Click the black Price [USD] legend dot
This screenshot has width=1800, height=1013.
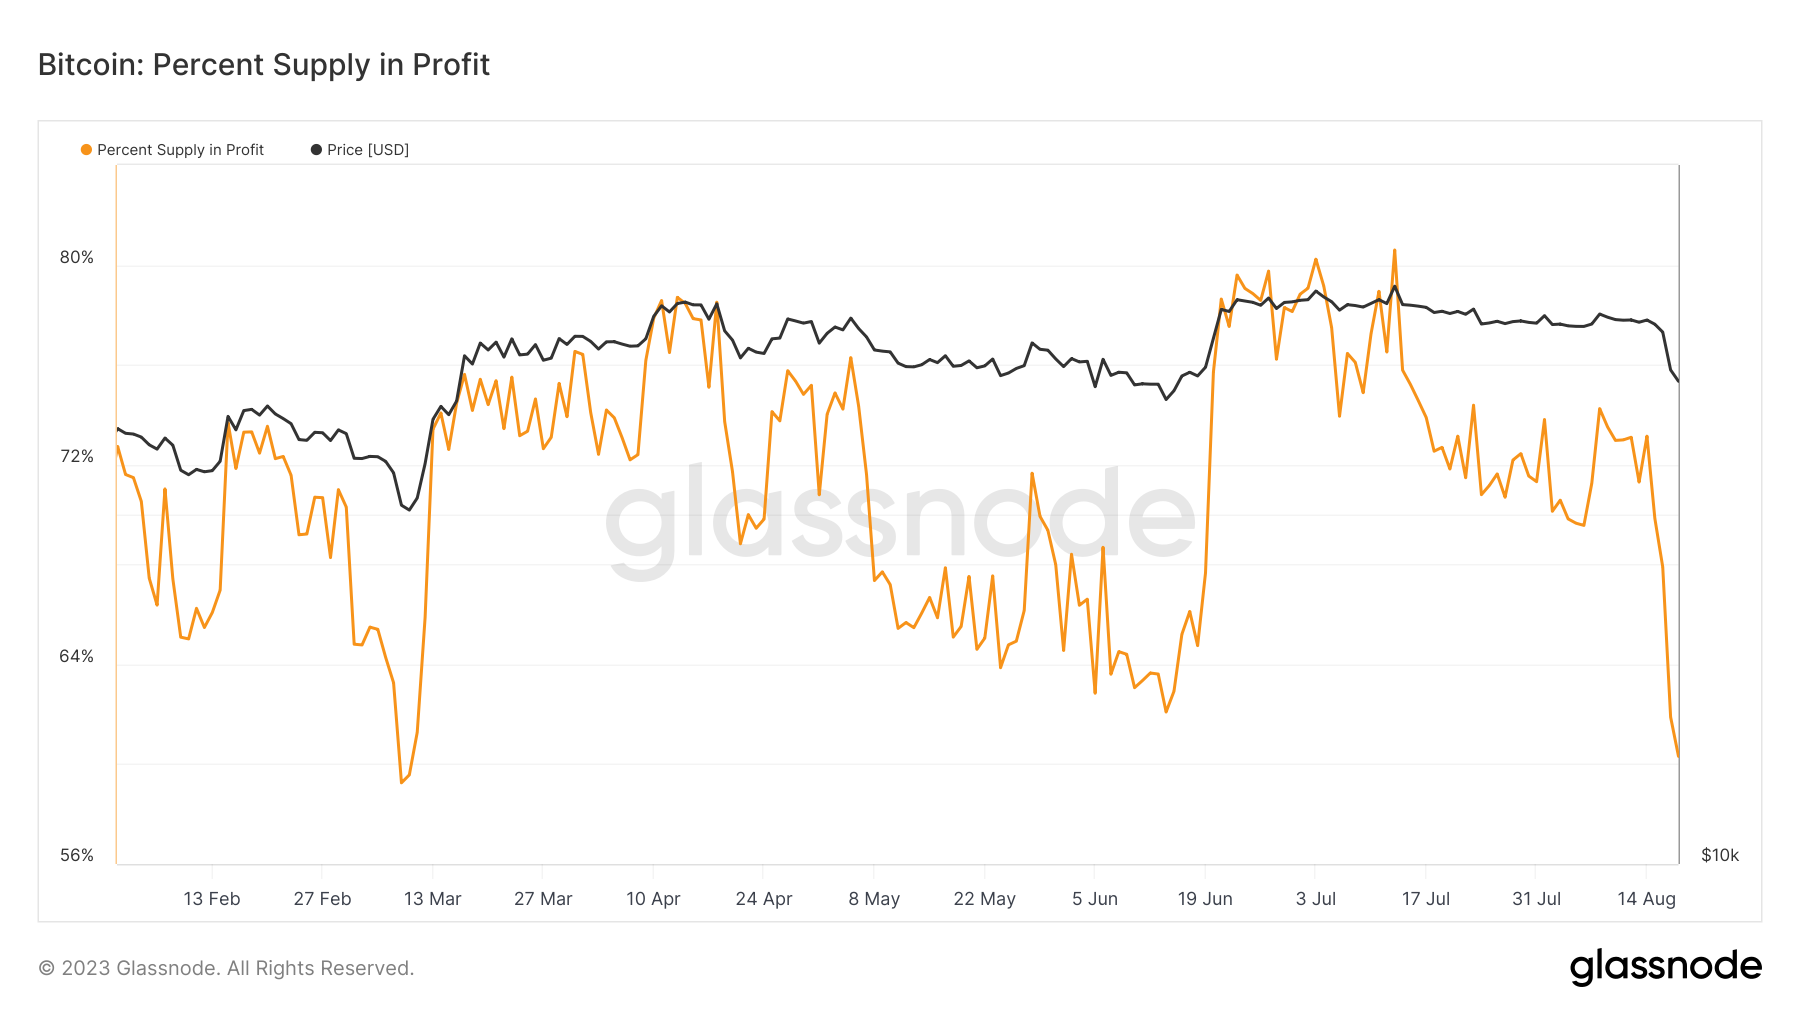coord(316,150)
